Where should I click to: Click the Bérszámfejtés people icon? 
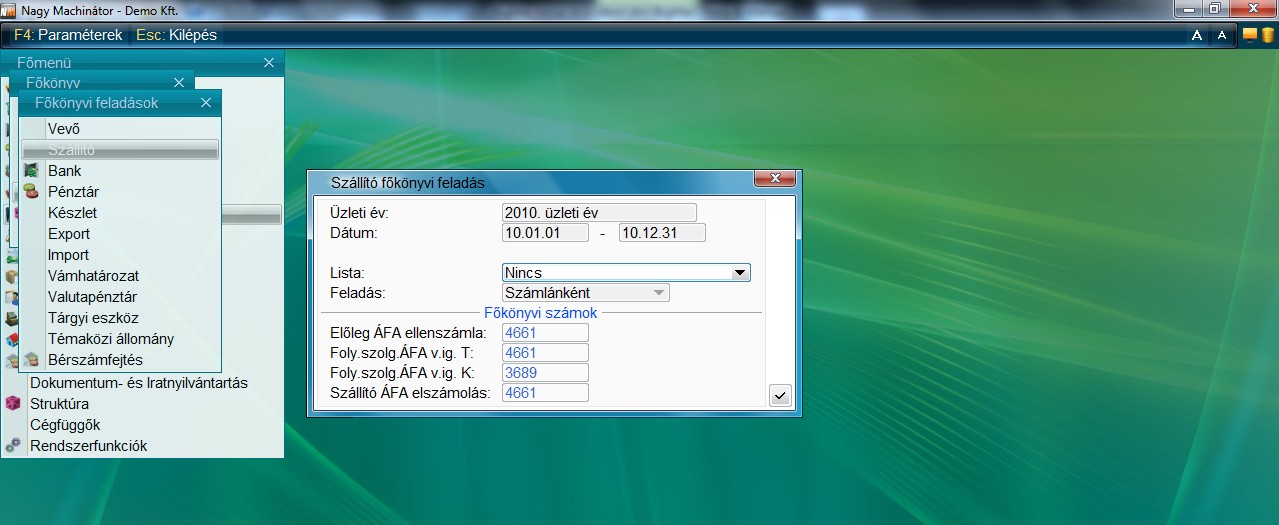[32, 360]
